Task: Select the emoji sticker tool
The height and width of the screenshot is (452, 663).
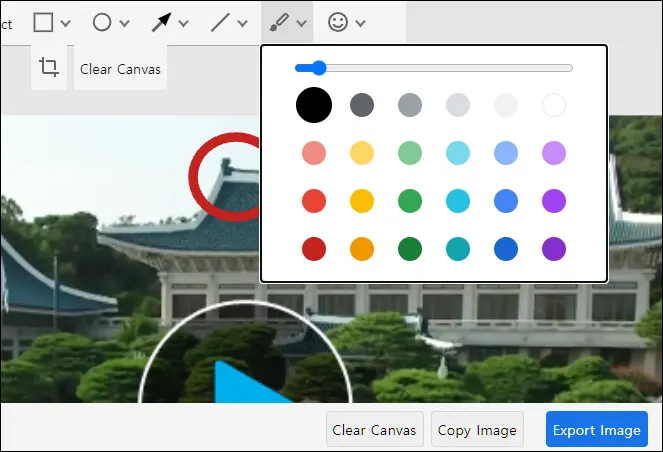Action: (338, 22)
